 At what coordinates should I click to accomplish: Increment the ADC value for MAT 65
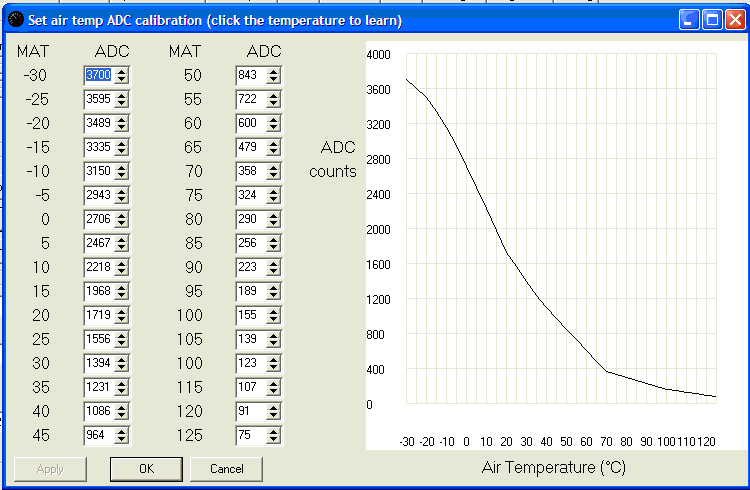click(274, 143)
